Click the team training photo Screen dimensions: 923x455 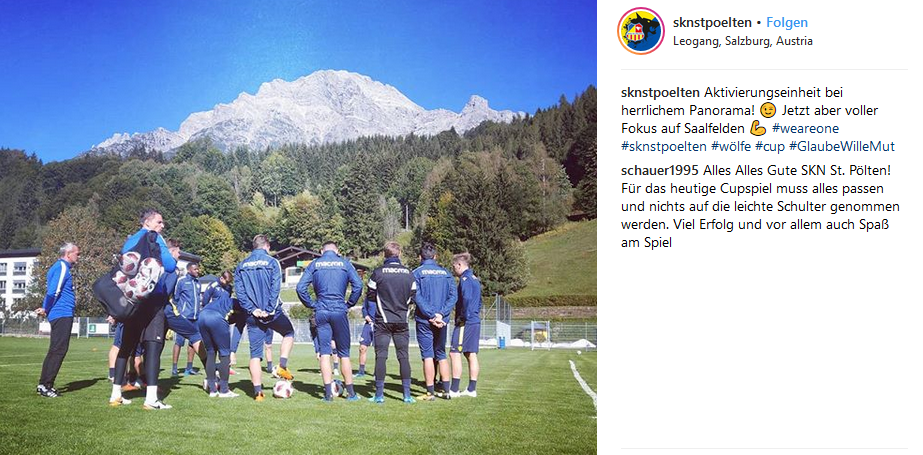pos(298,227)
